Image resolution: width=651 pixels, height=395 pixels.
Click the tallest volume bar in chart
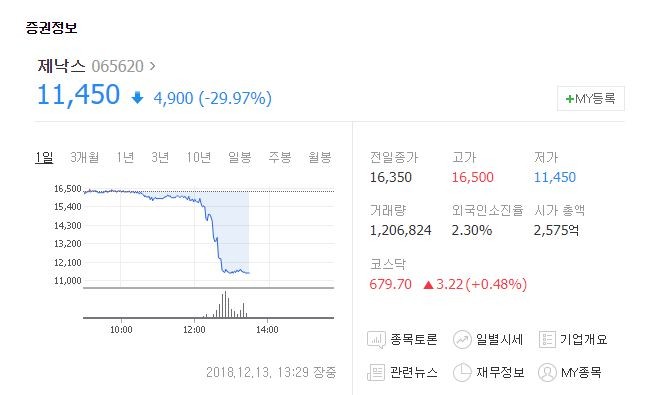tap(225, 304)
